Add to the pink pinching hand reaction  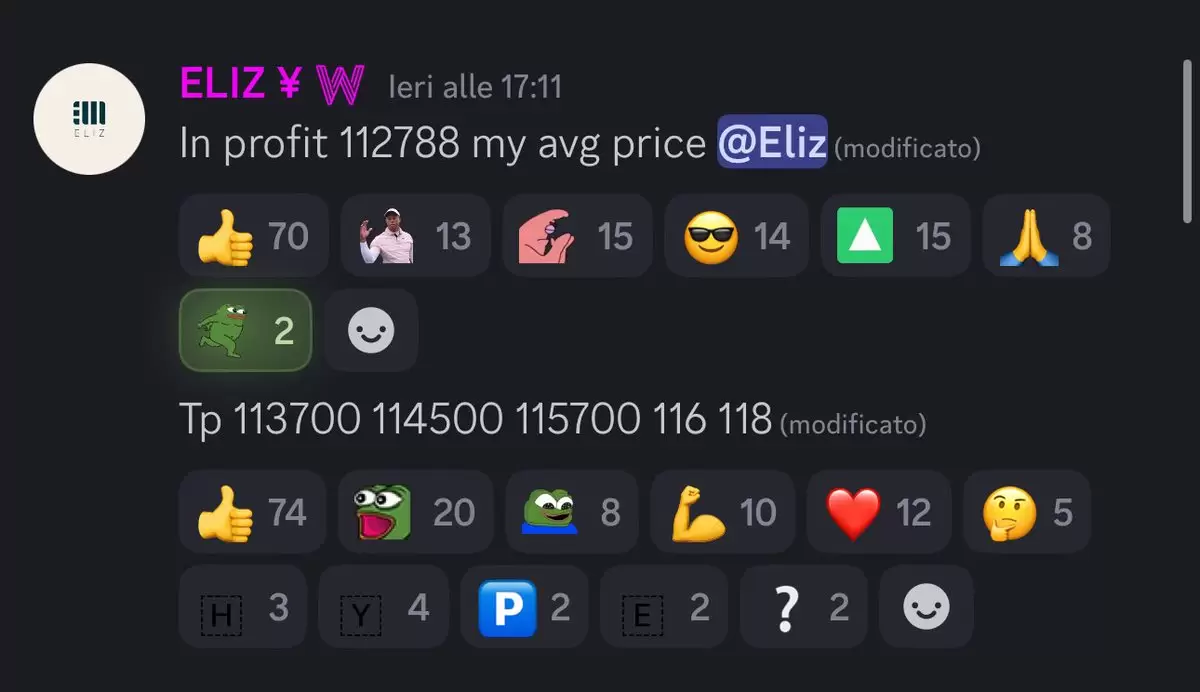coord(577,236)
